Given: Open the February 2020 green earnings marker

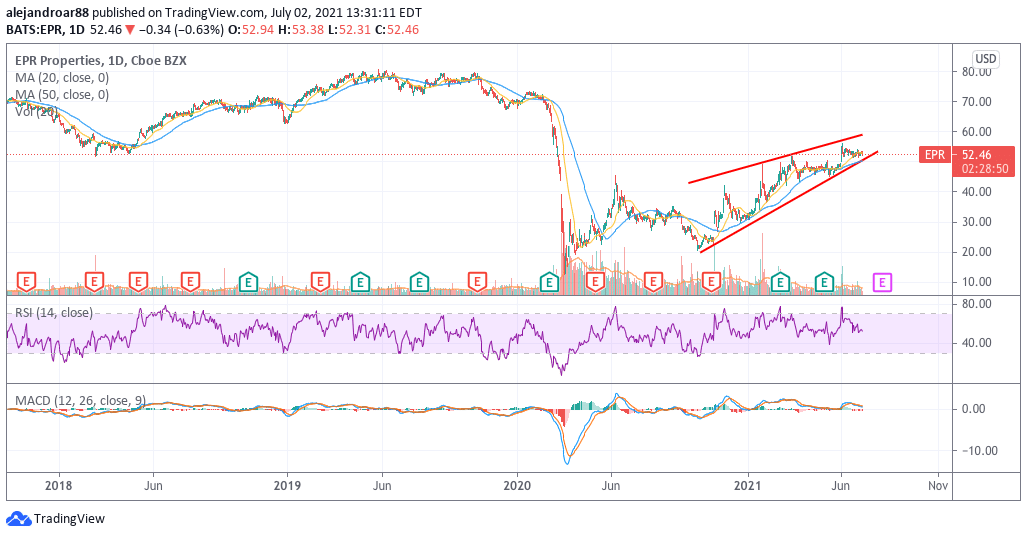Looking at the screenshot, I should tap(549, 283).
